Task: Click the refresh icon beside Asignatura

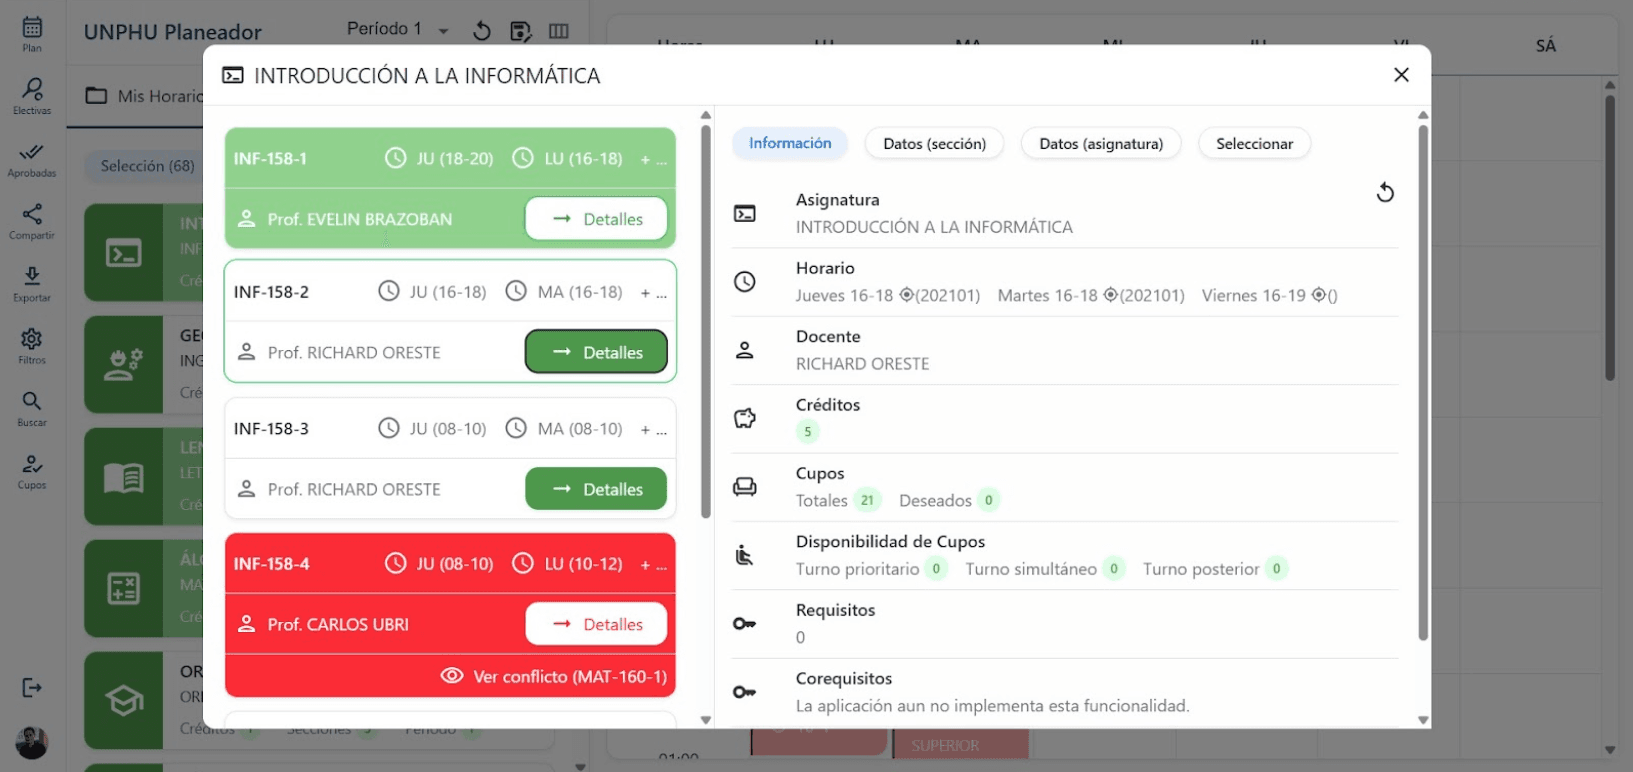Action: [x=1385, y=192]
